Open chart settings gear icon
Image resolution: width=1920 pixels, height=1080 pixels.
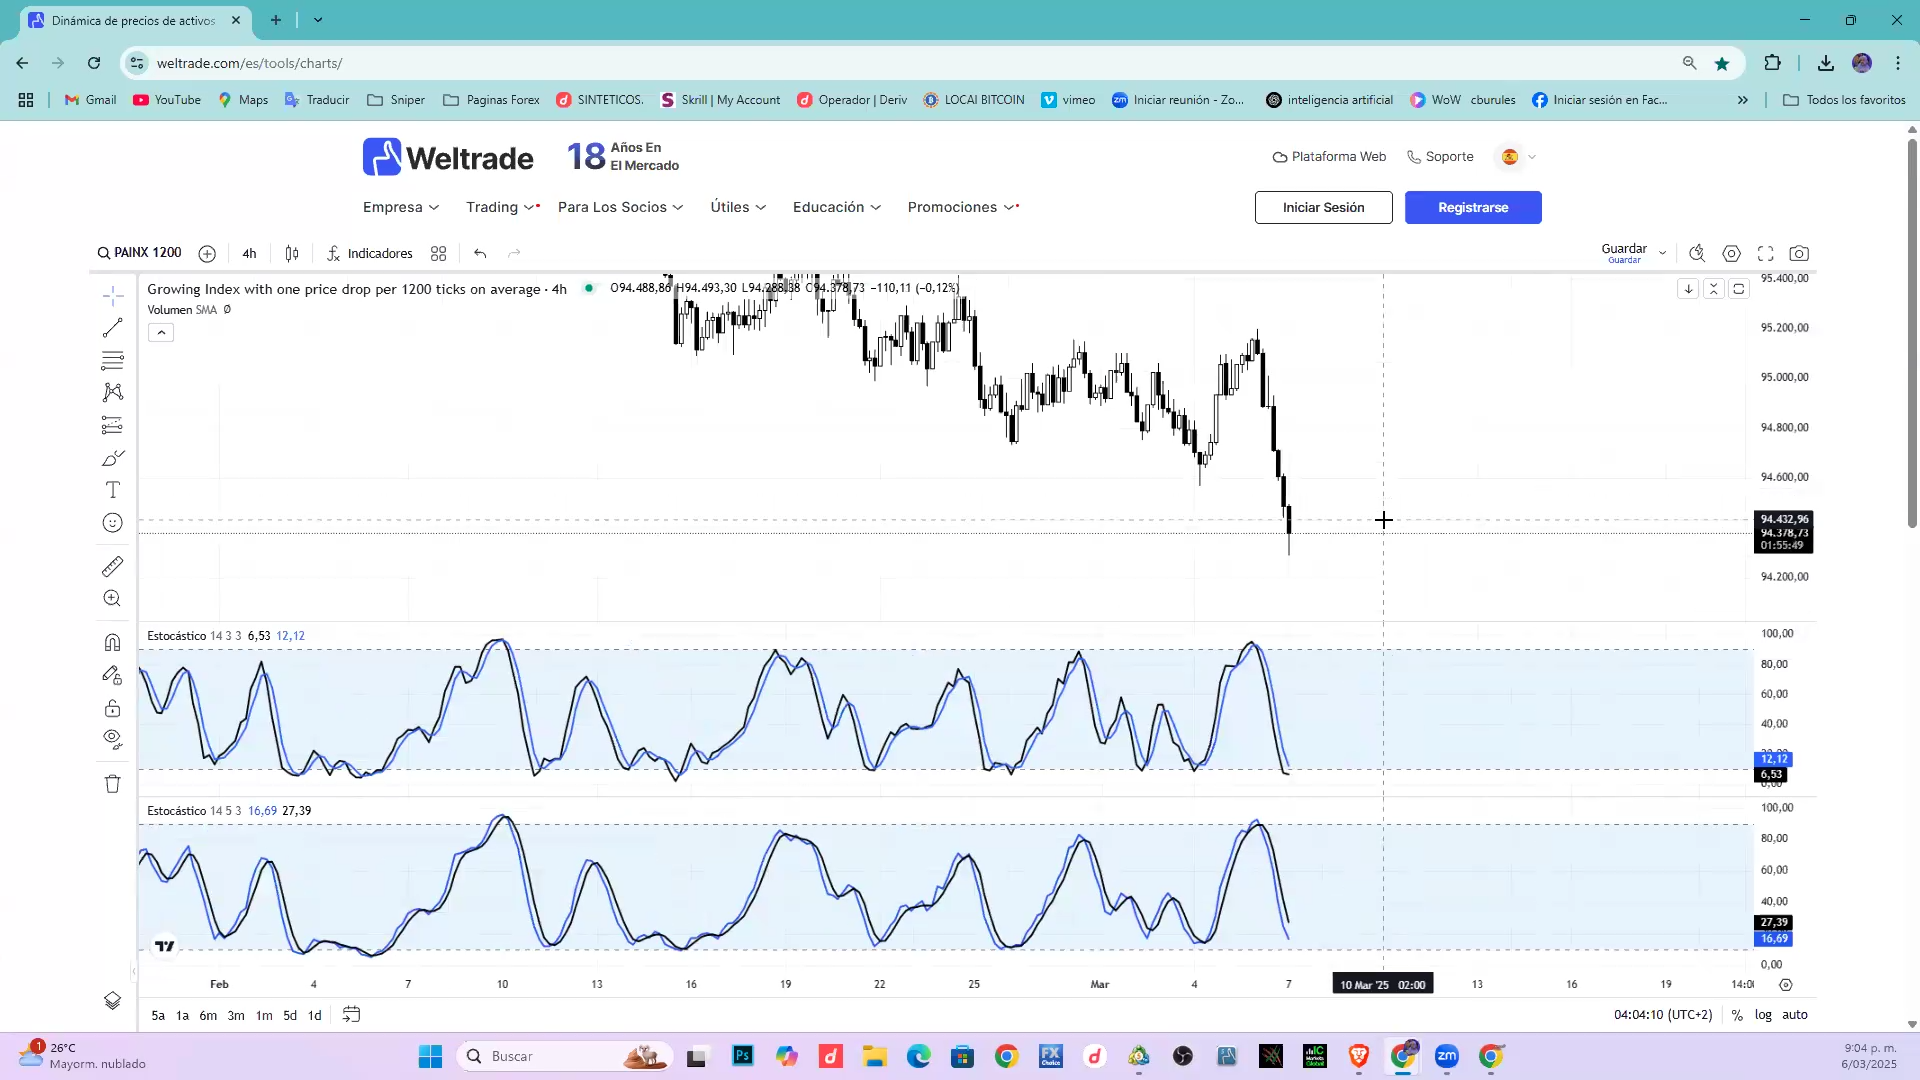[1732, 254]
